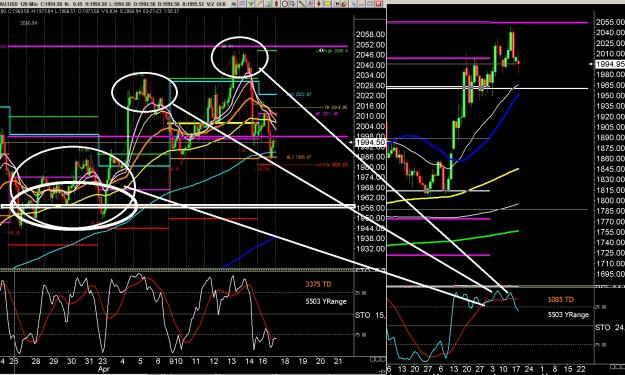Click the 2028.00 price axis label
The image size is (625, 375).
pos(370,86)
